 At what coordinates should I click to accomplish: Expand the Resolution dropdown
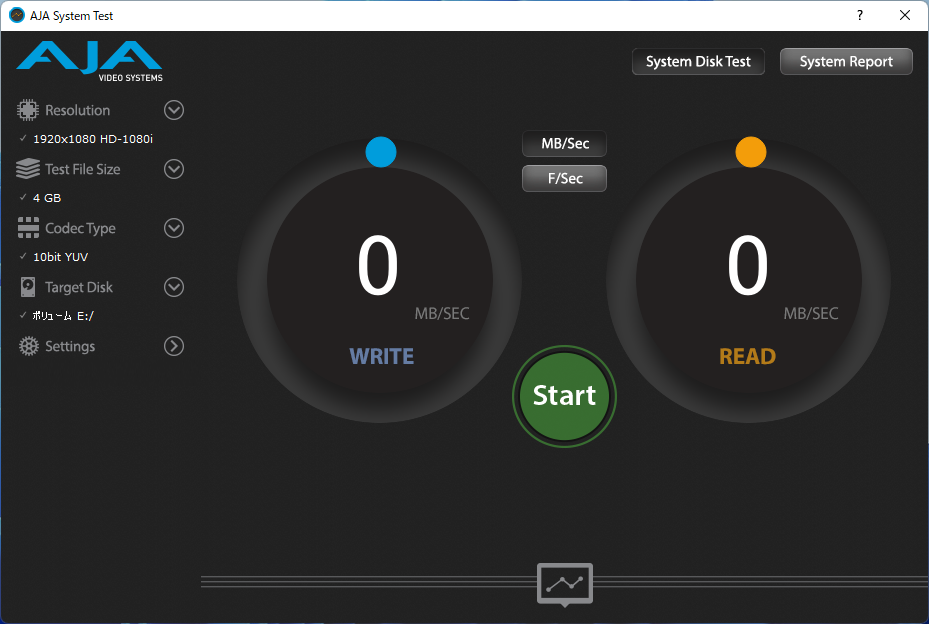[x=173, y=110]
